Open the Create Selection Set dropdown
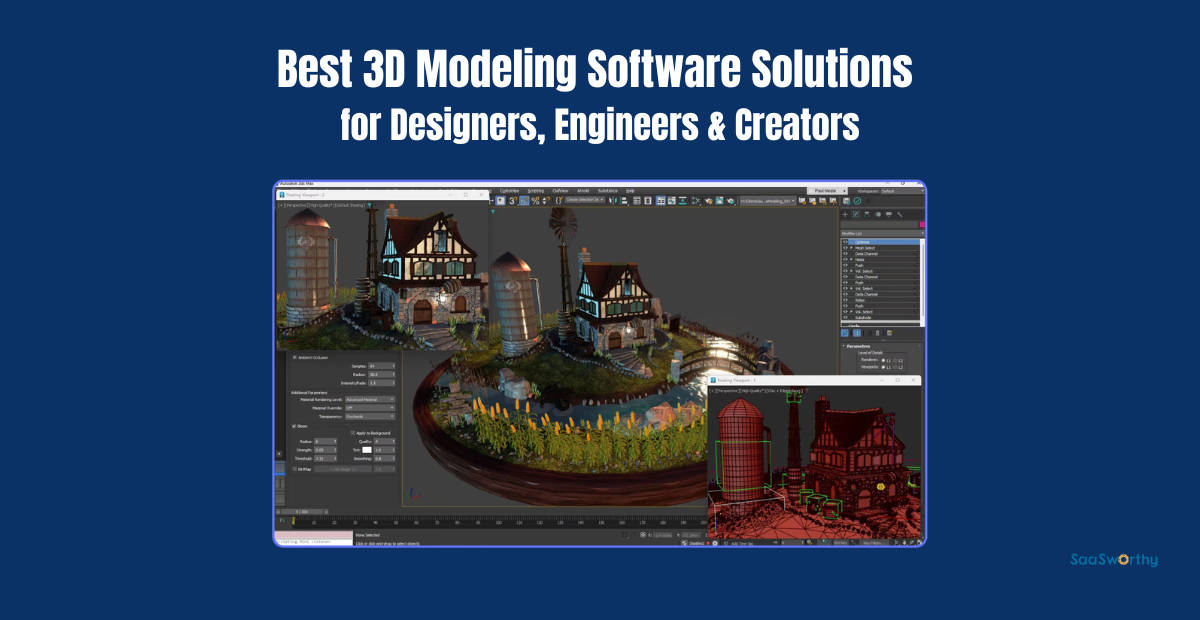This screenshot has width=1200, height=620. coord(585,201)
